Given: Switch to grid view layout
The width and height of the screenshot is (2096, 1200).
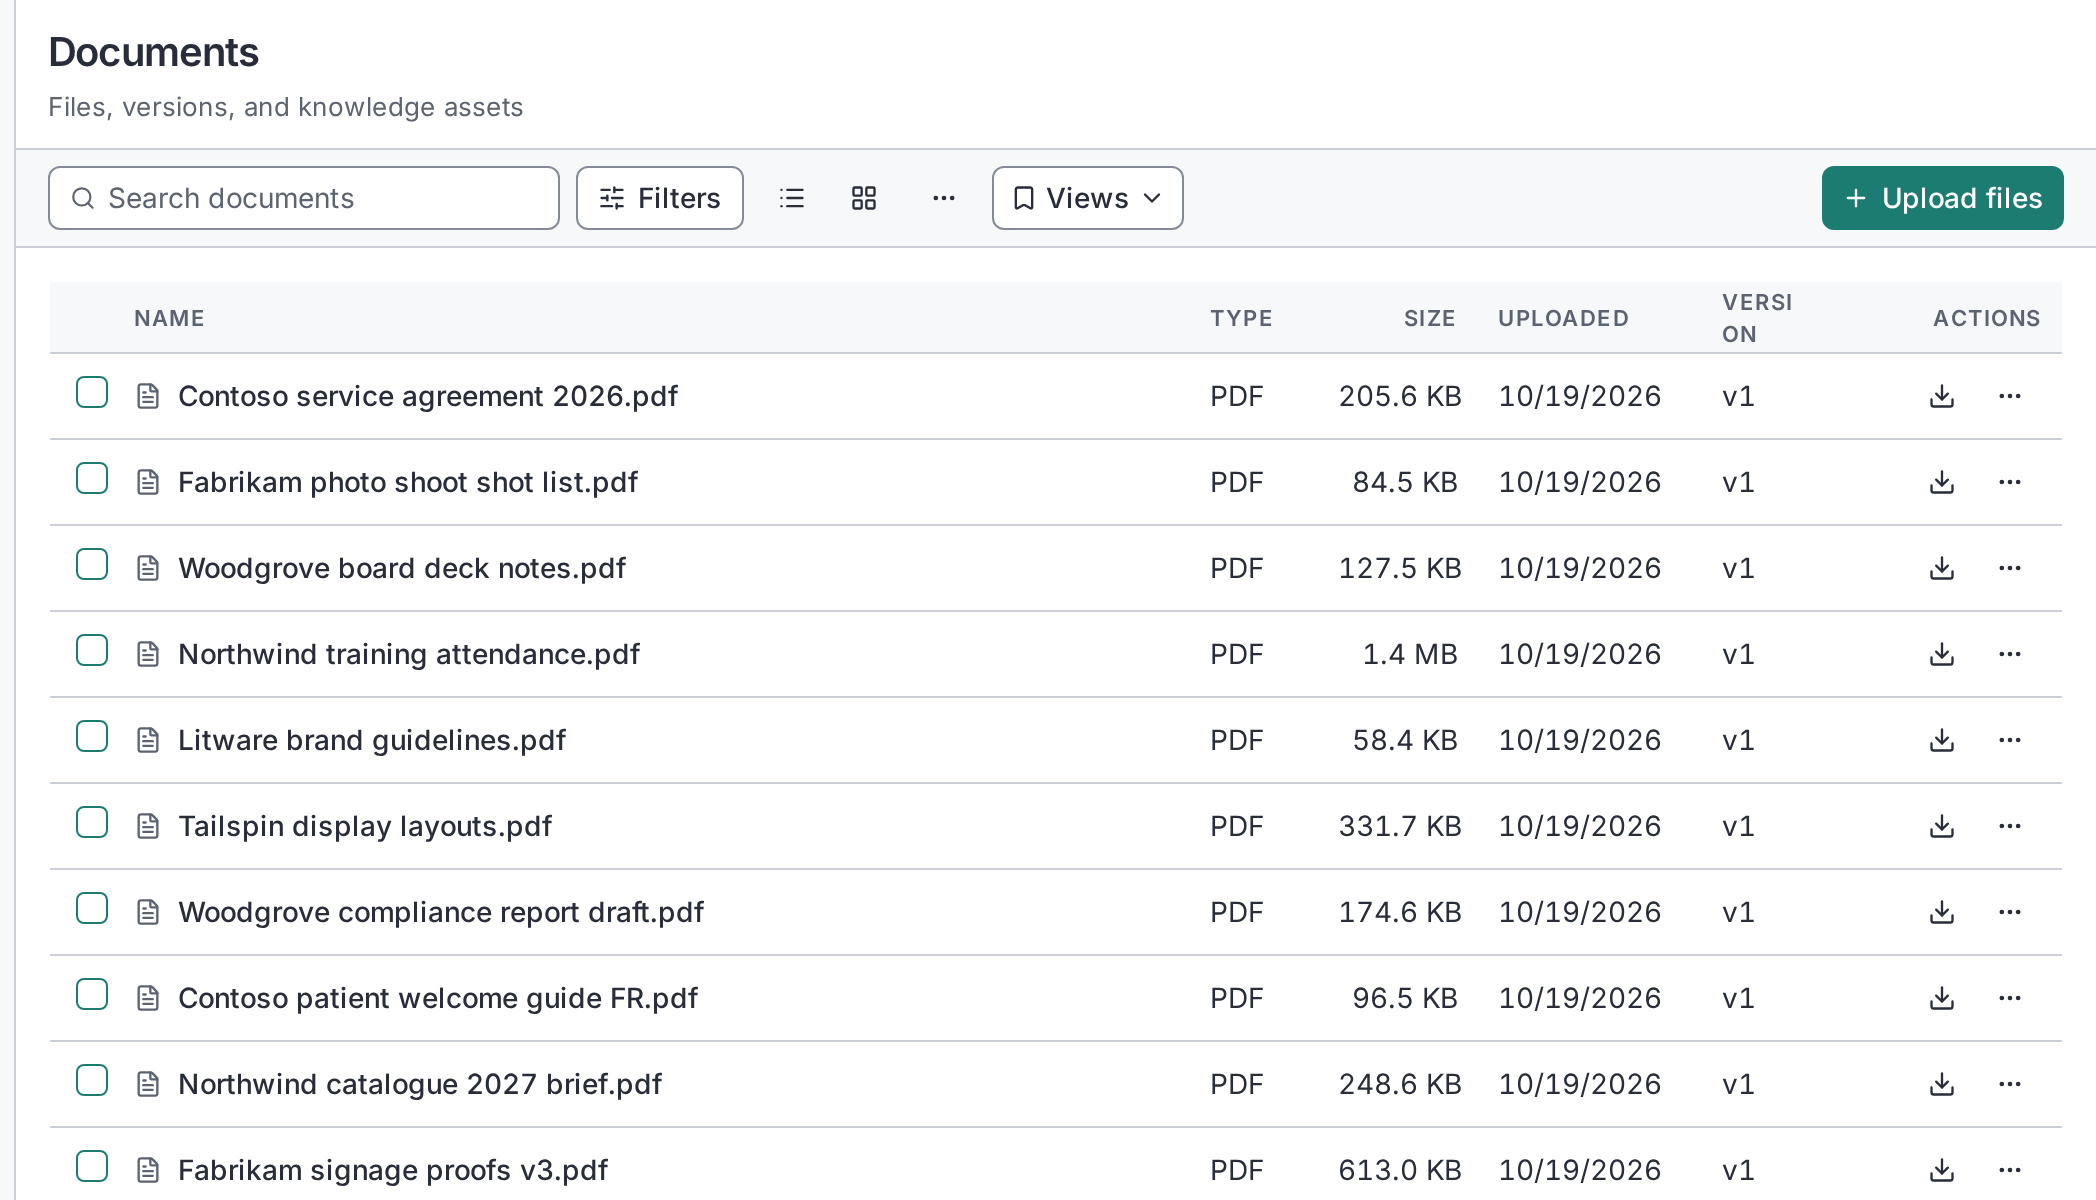Looking at the screenshot, I should 864,198.
